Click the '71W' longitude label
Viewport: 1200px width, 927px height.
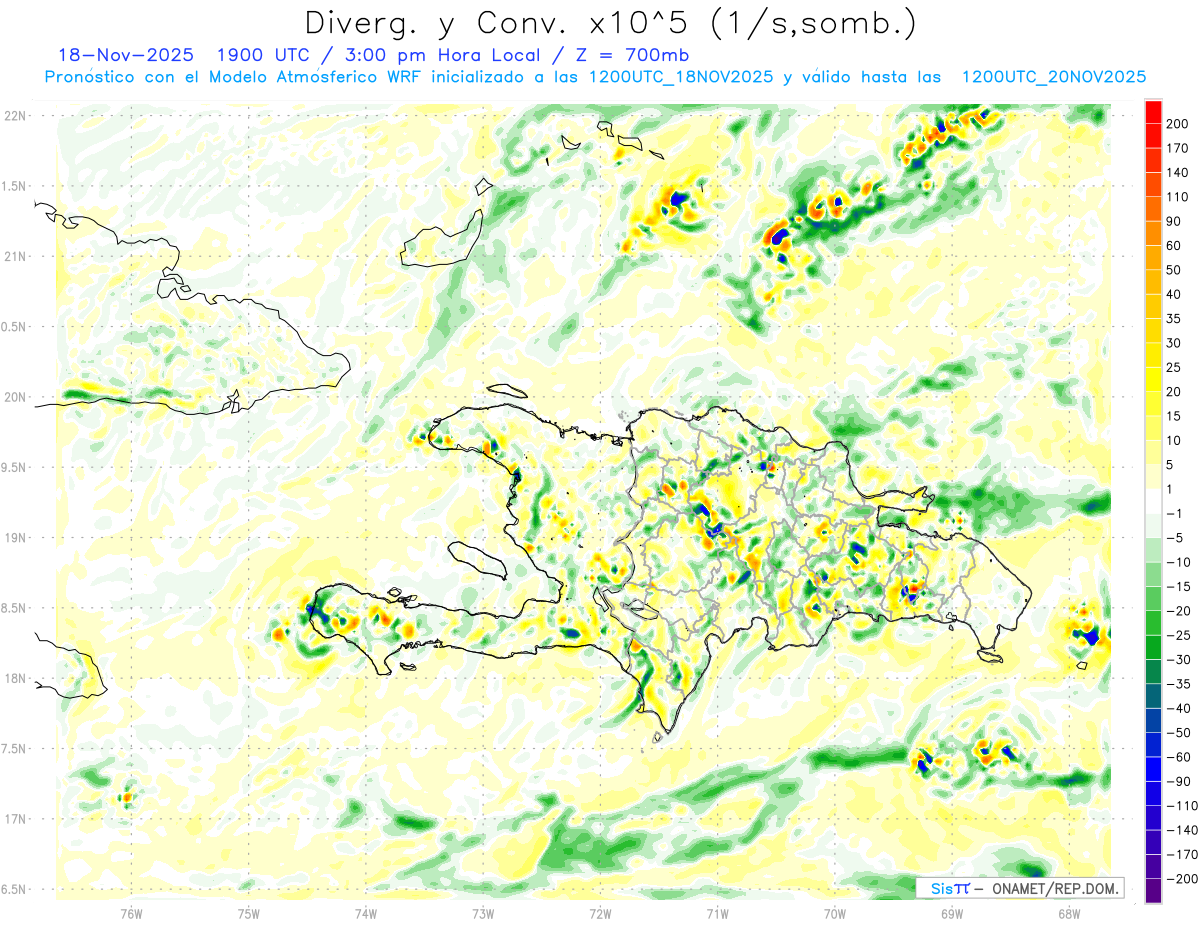[717, 913]
